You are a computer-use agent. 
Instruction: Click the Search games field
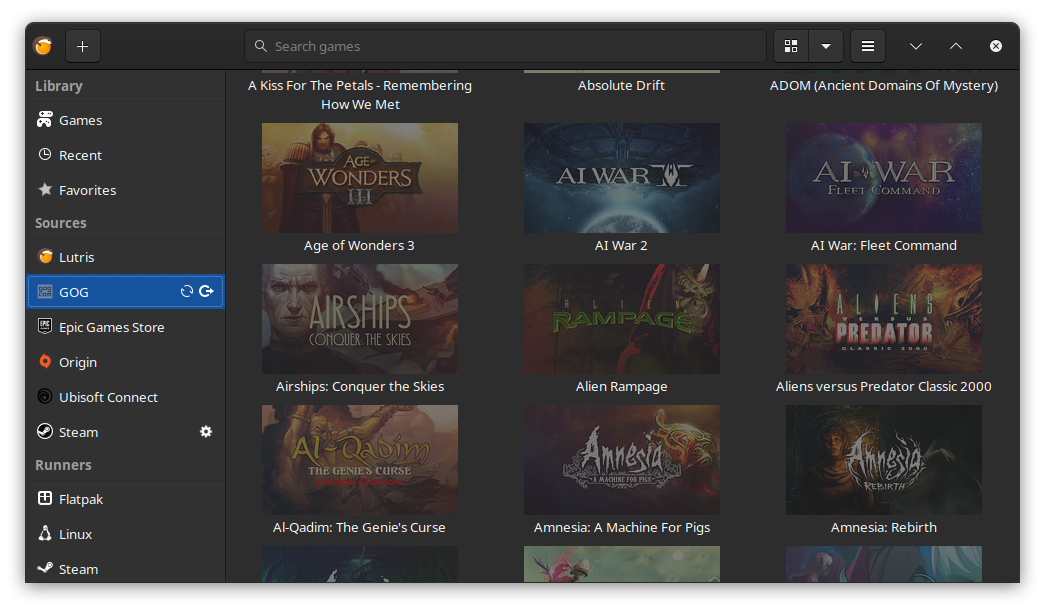(505, 46)
